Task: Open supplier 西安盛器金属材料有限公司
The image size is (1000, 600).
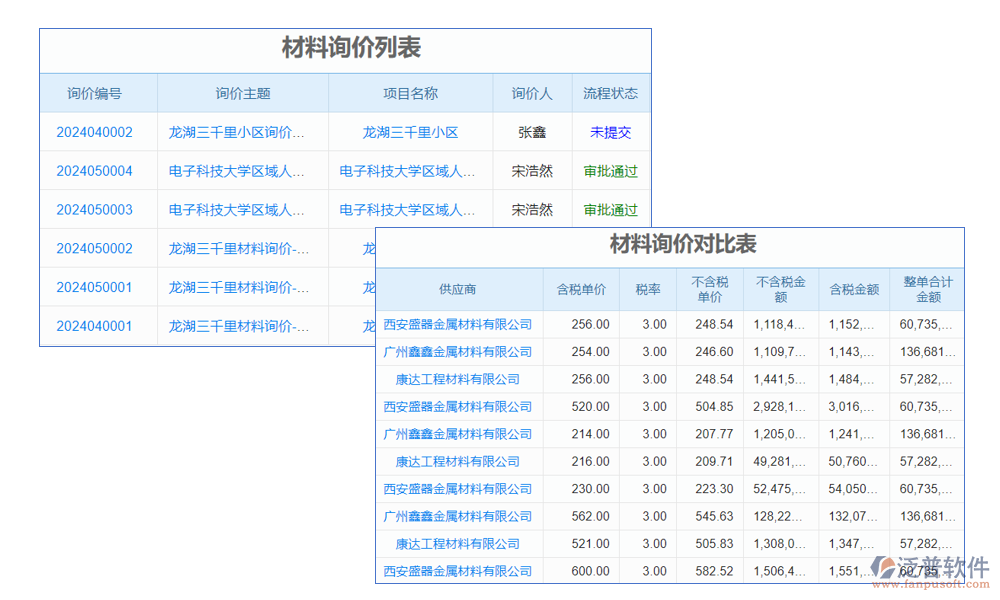Action: (457, 324)
